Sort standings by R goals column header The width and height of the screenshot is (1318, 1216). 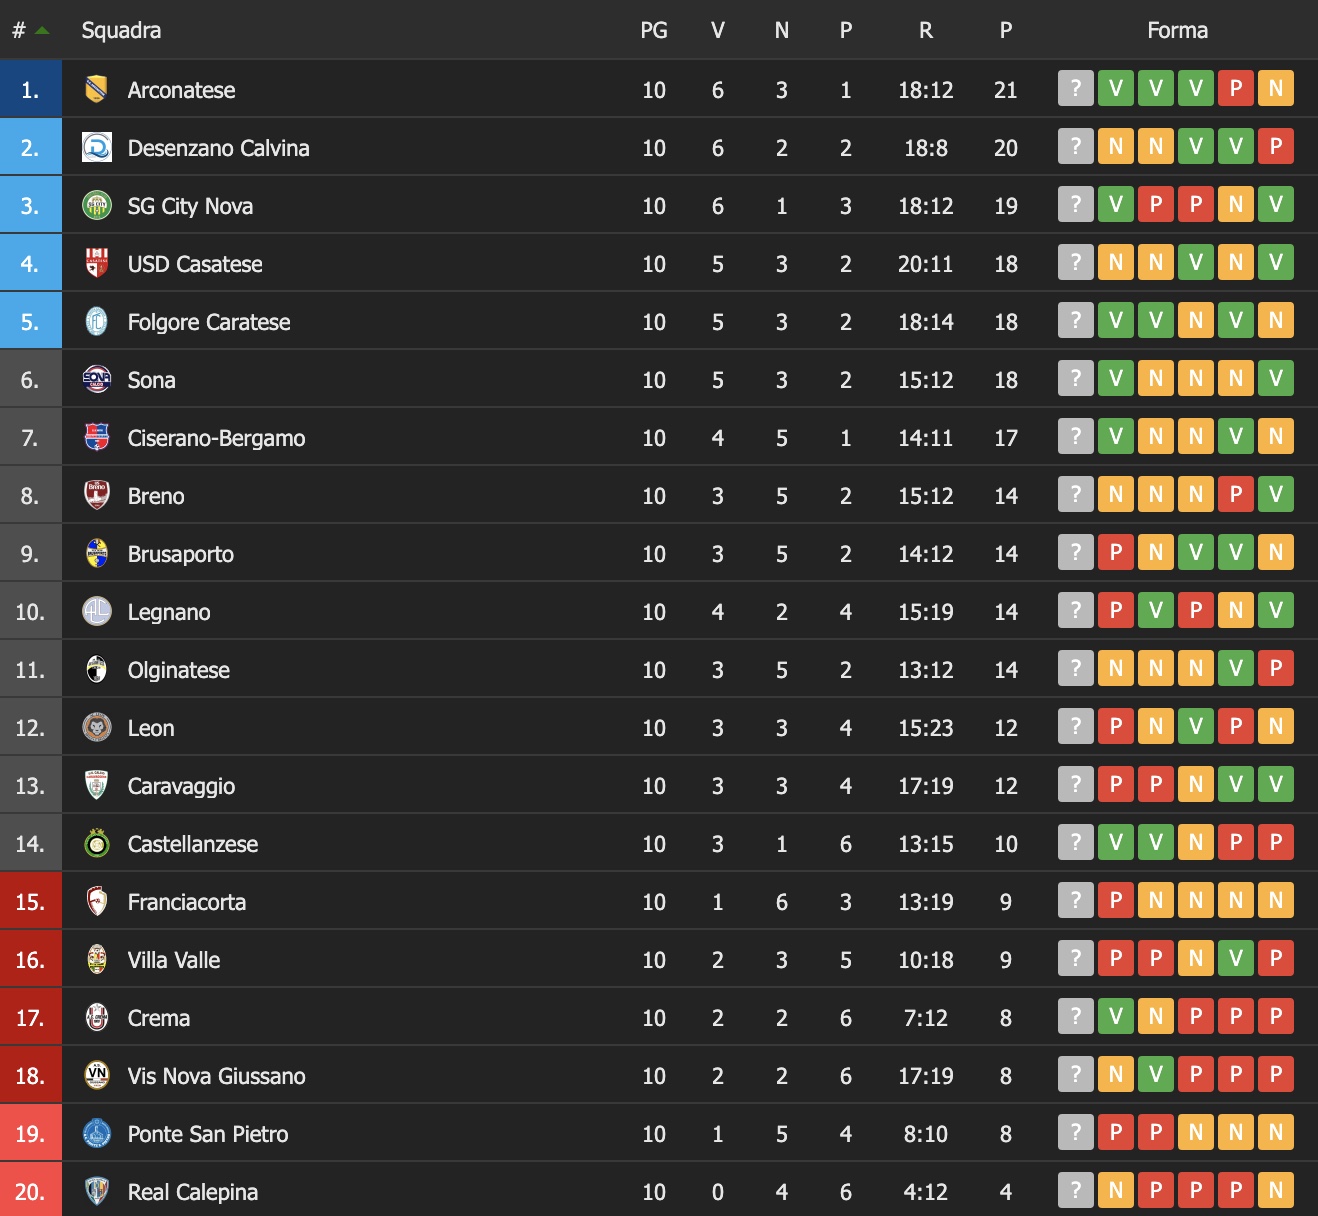926,31
